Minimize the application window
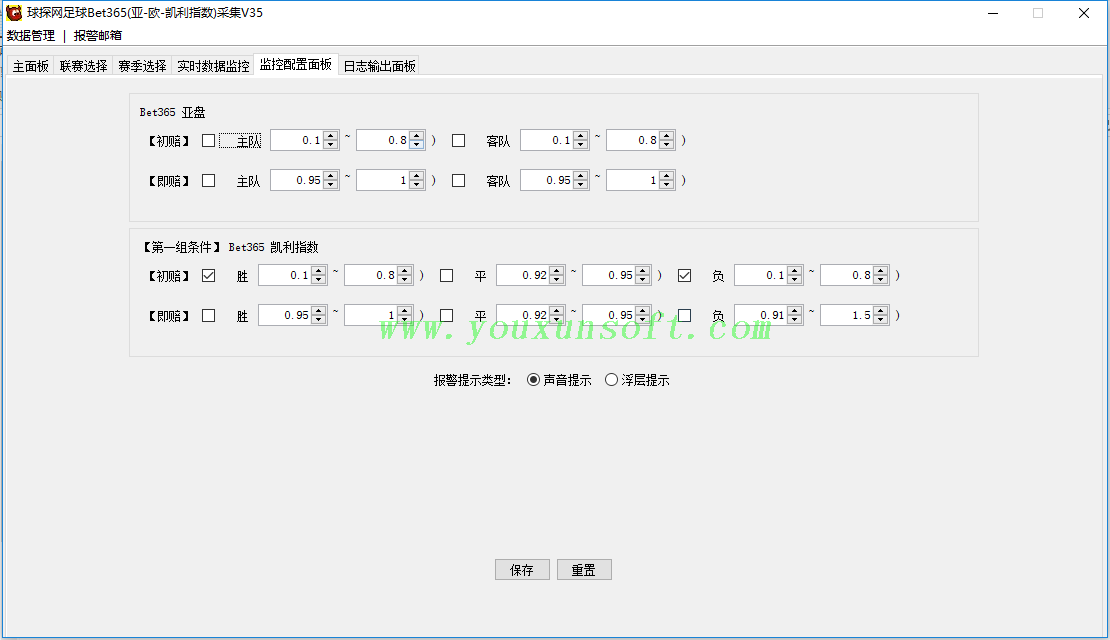Screen dimensions: 1110x640 pos(993,13)
